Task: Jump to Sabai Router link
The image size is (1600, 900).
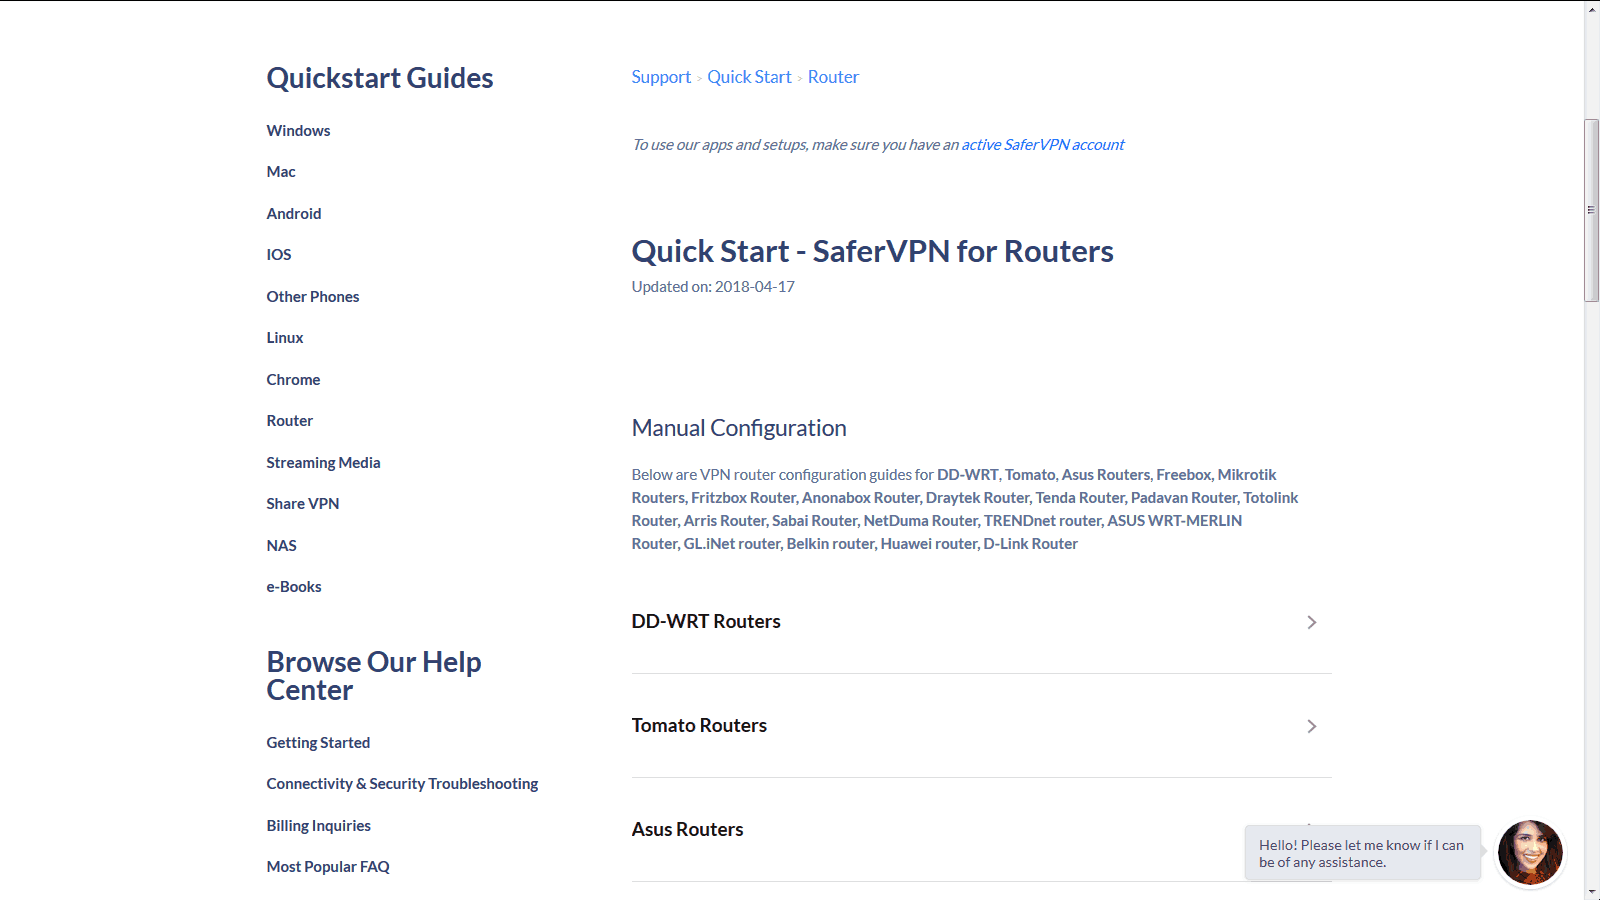Action: pyautogui.click(x=814, y=521)
